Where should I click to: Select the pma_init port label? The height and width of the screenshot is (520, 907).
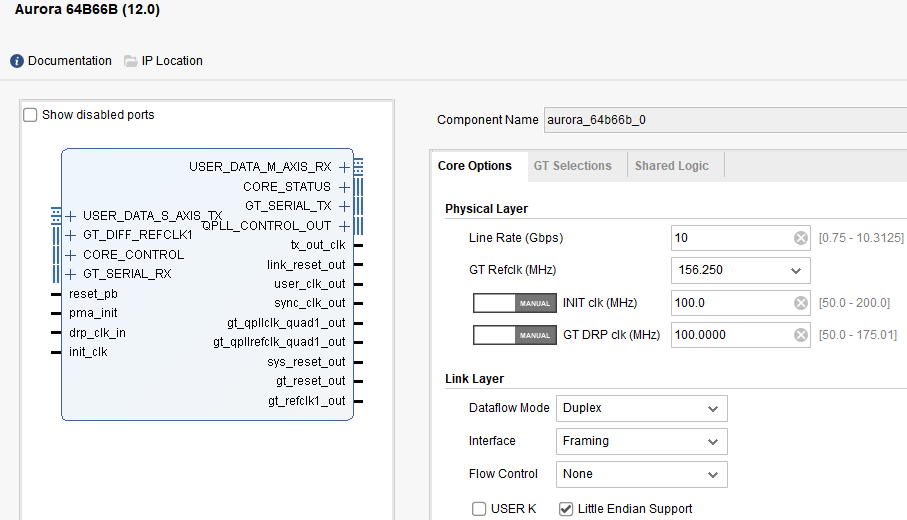pos(93,313)
